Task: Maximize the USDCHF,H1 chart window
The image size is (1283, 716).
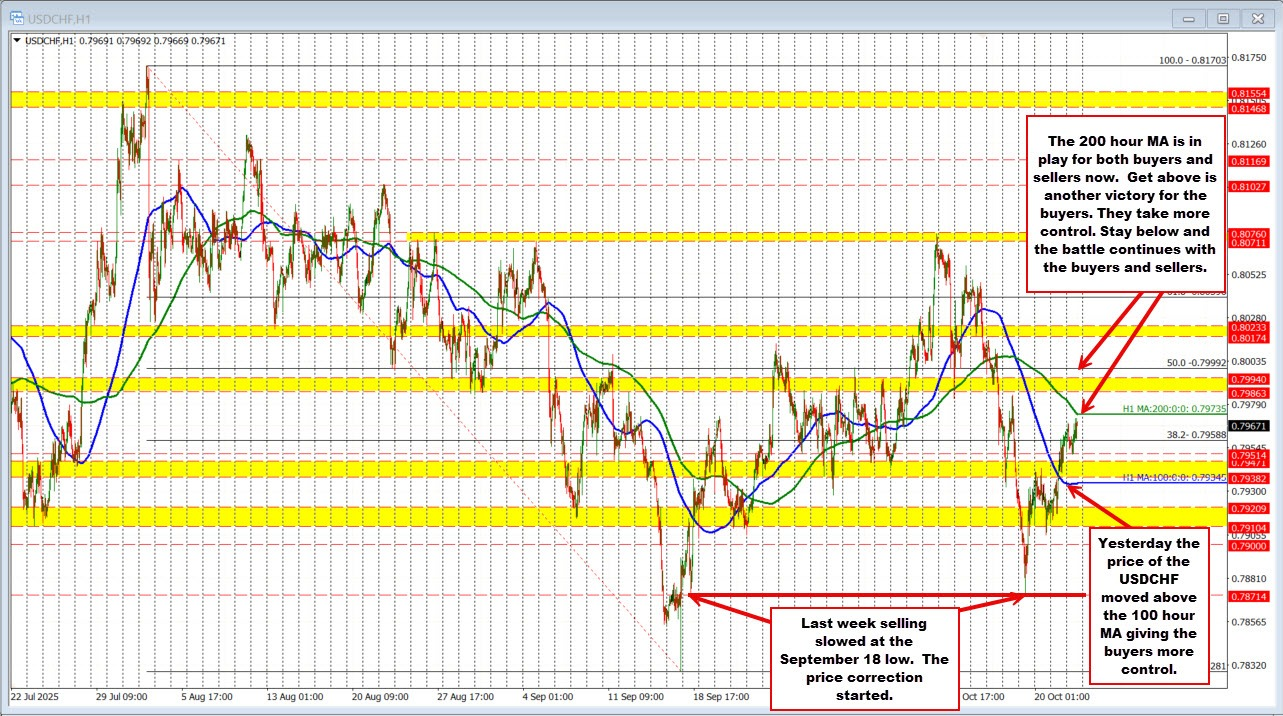Action: 1222,17
